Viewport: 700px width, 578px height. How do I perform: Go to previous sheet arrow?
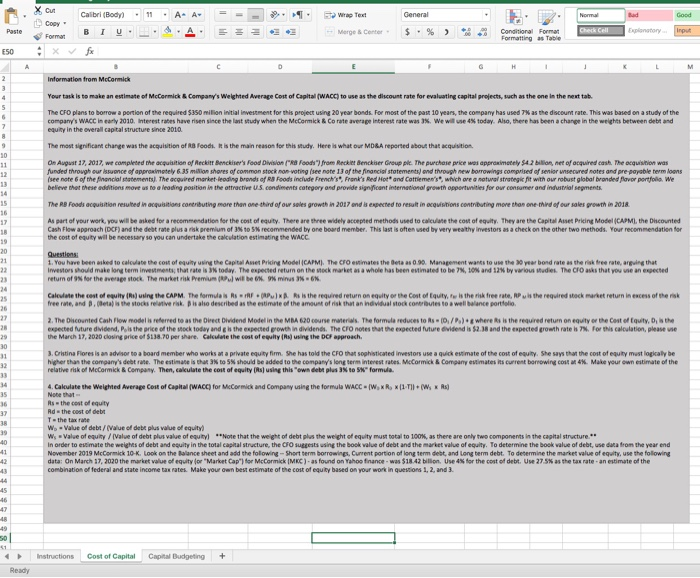coord(7,556)
